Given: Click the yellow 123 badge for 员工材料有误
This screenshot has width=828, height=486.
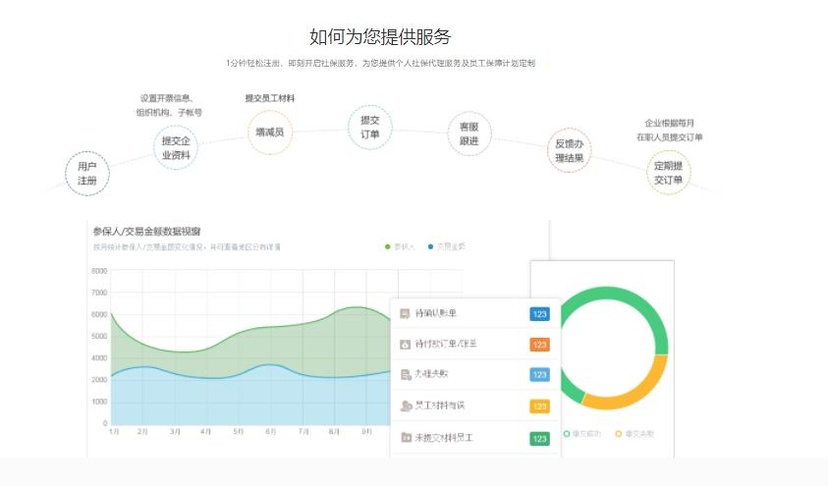Looking at the screenshot, I should click(x=539, y=406).
